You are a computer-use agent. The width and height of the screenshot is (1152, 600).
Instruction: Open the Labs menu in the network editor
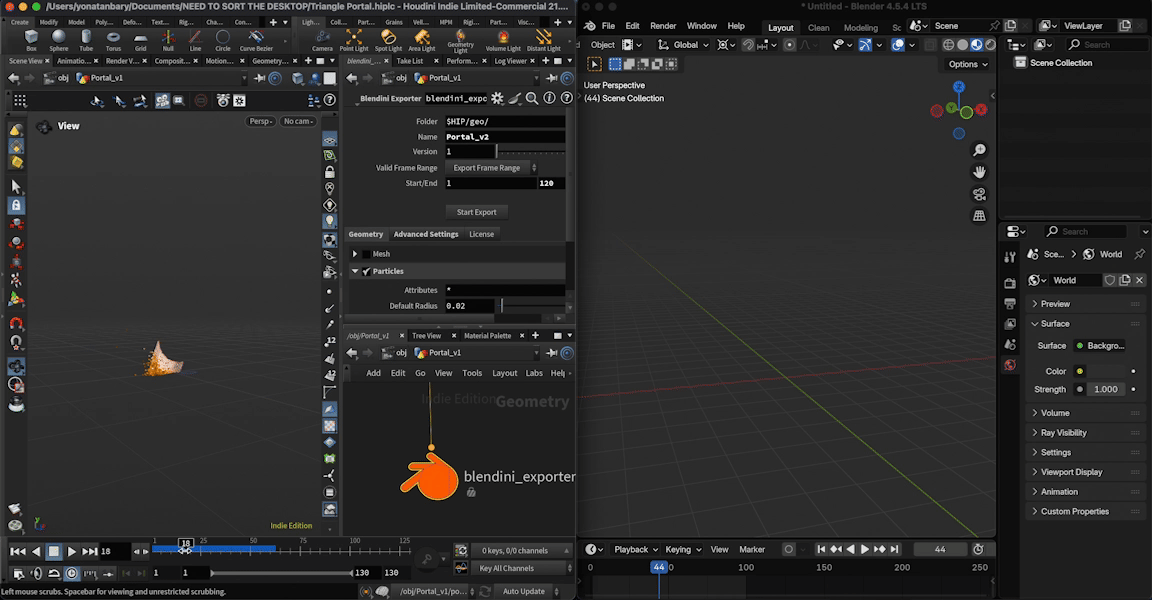pos(534,373)
